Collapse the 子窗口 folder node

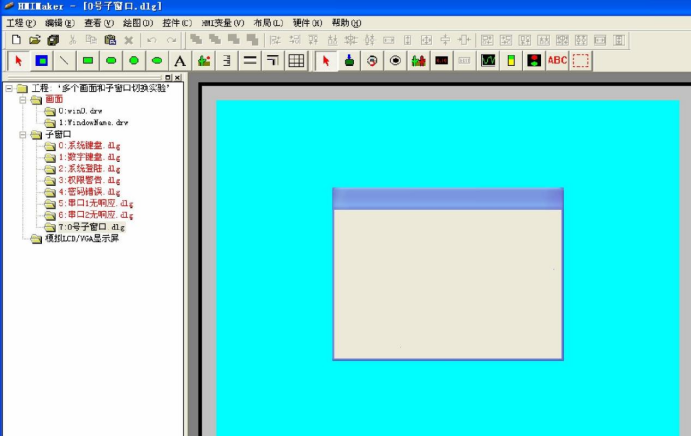(23, 135)
